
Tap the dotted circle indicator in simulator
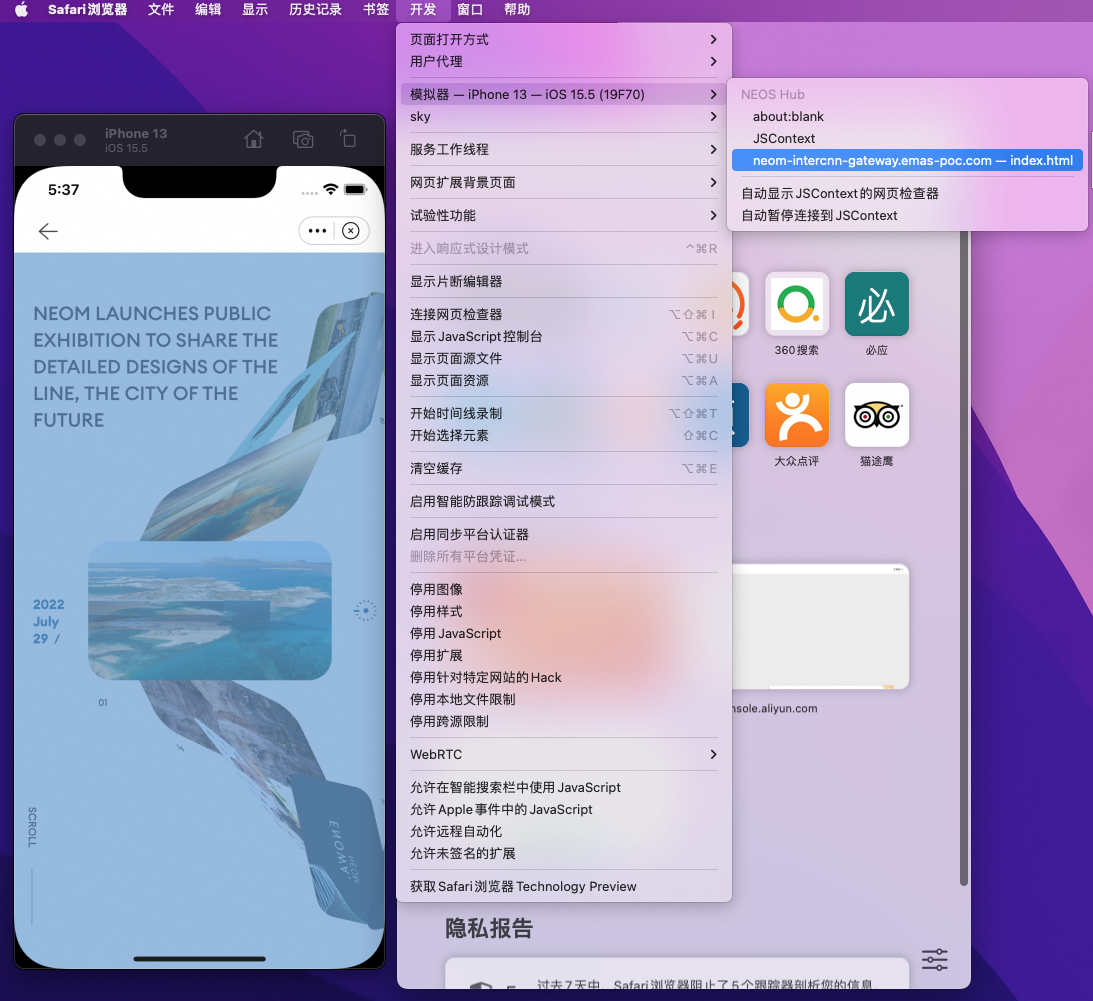365,611
